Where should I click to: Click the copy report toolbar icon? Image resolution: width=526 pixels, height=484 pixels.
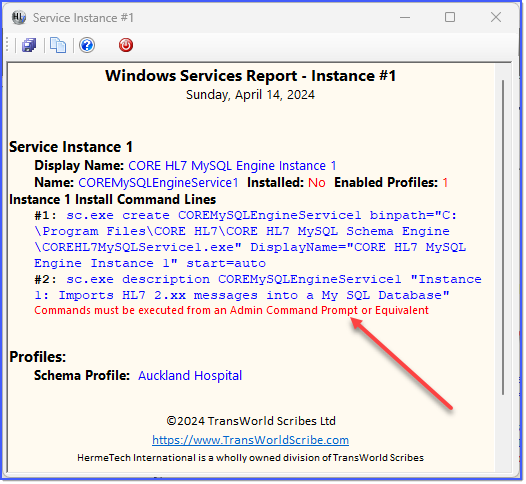[x=58, y=45]
